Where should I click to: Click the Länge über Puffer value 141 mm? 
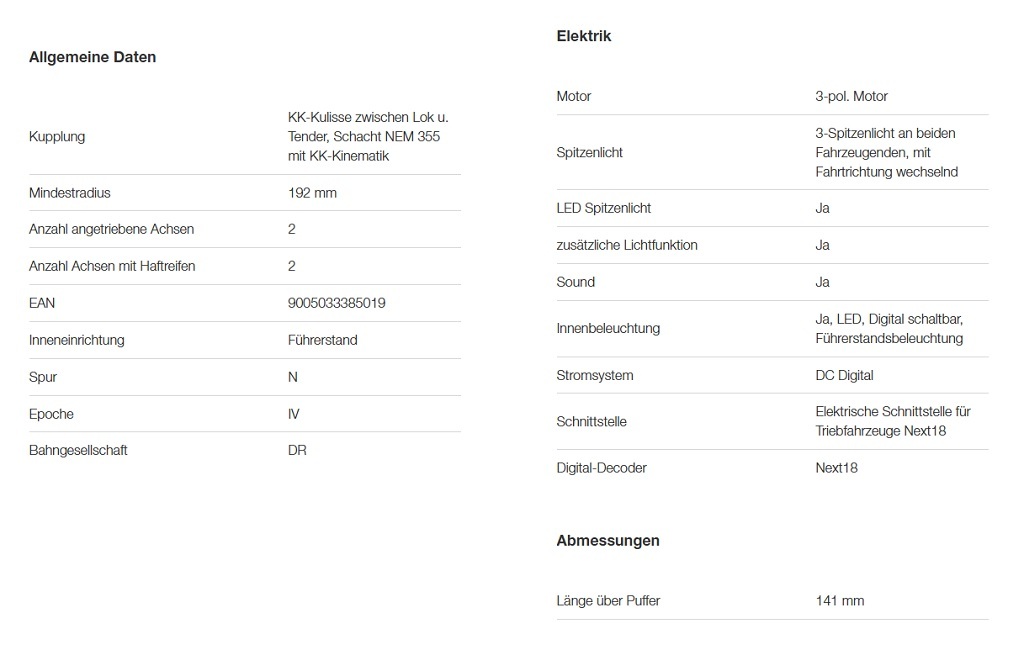point(839,600)
